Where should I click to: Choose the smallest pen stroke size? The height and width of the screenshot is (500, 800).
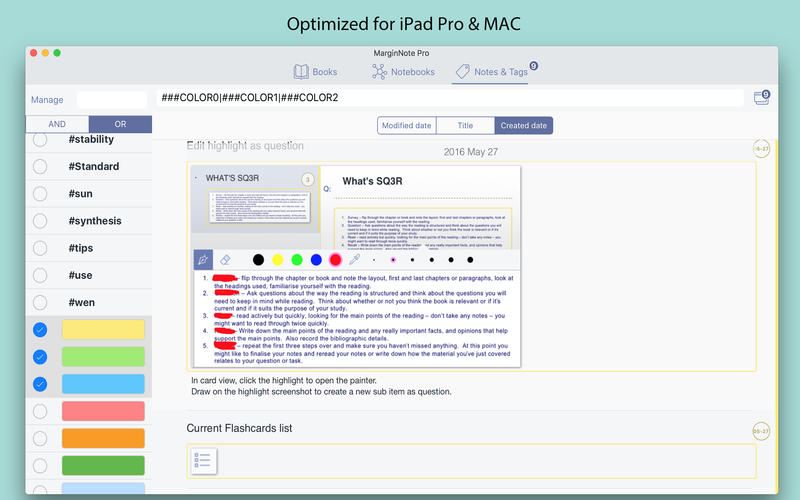374,260
